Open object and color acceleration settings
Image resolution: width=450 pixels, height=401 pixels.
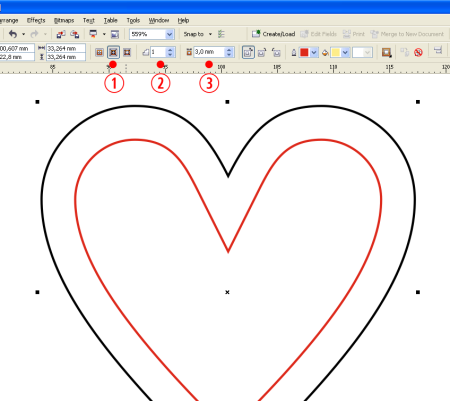click(386, 52)
